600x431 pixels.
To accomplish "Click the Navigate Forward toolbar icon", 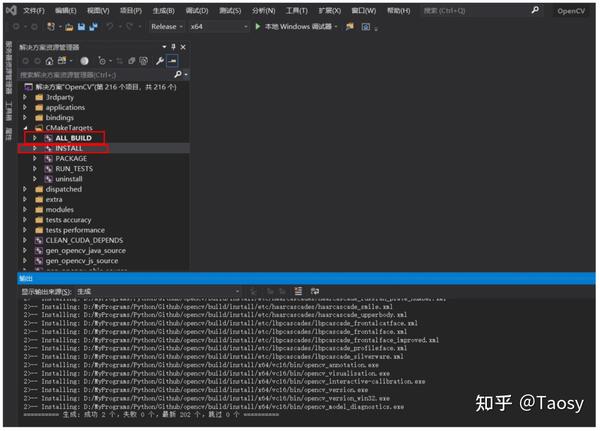I will pos(34,27).
